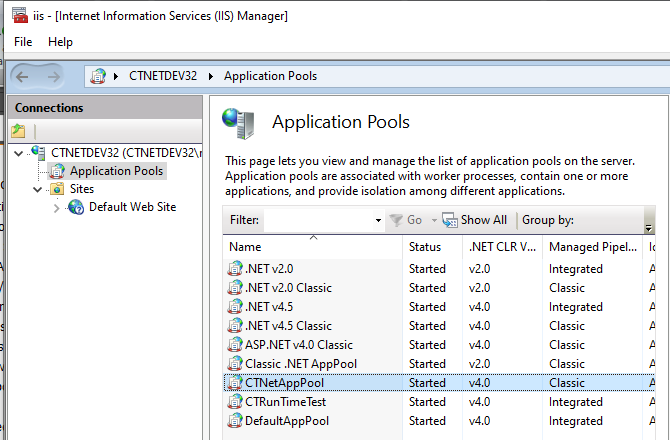Click the .NET v4.5 pool icon

click(235, 307)
